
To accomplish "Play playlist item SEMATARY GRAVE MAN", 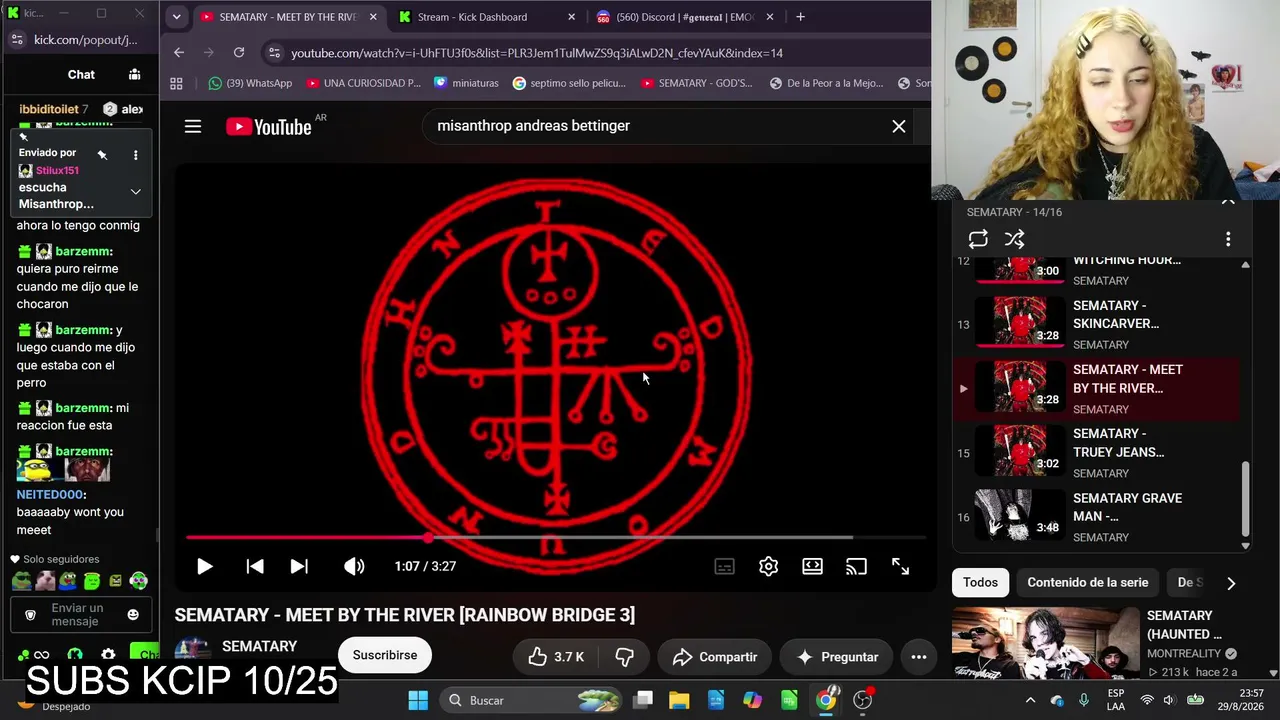I will (x=1096, y=517).
